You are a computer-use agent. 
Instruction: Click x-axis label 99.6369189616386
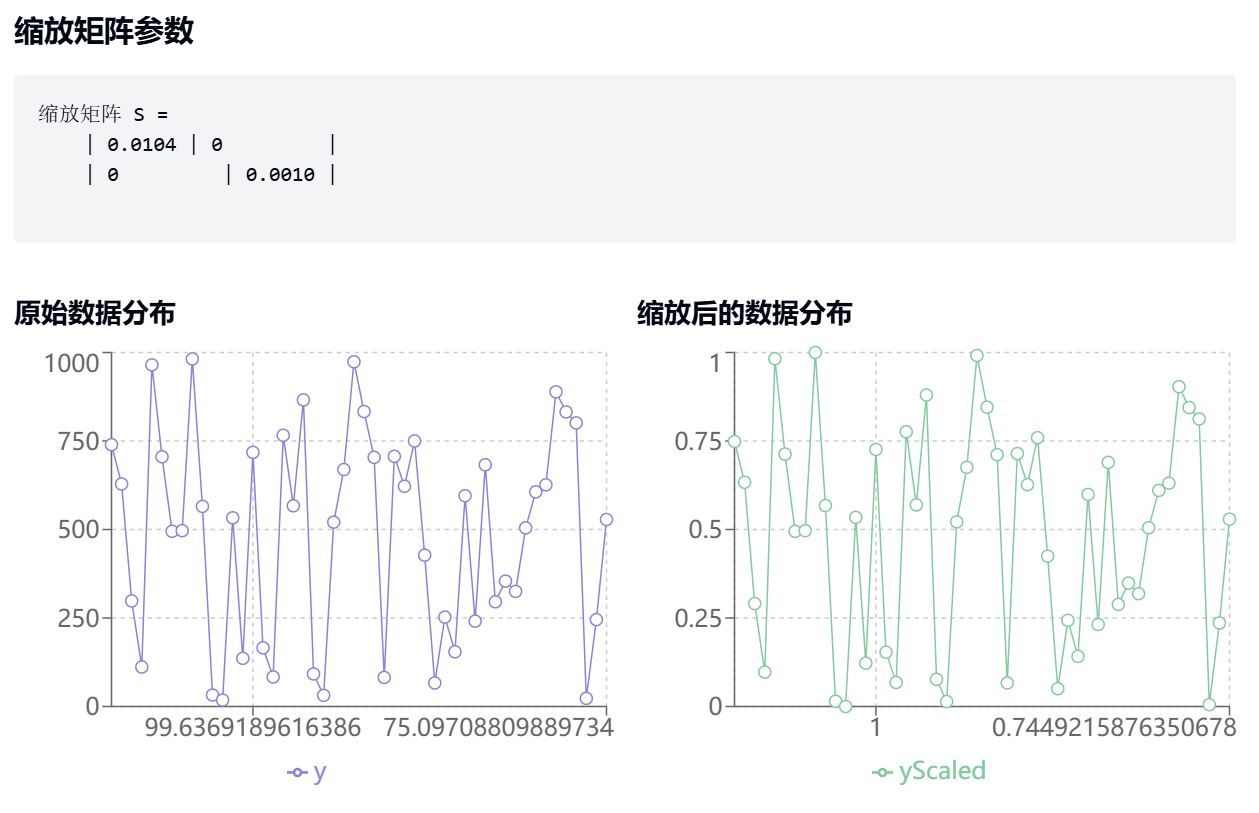[x=253, y=727]
